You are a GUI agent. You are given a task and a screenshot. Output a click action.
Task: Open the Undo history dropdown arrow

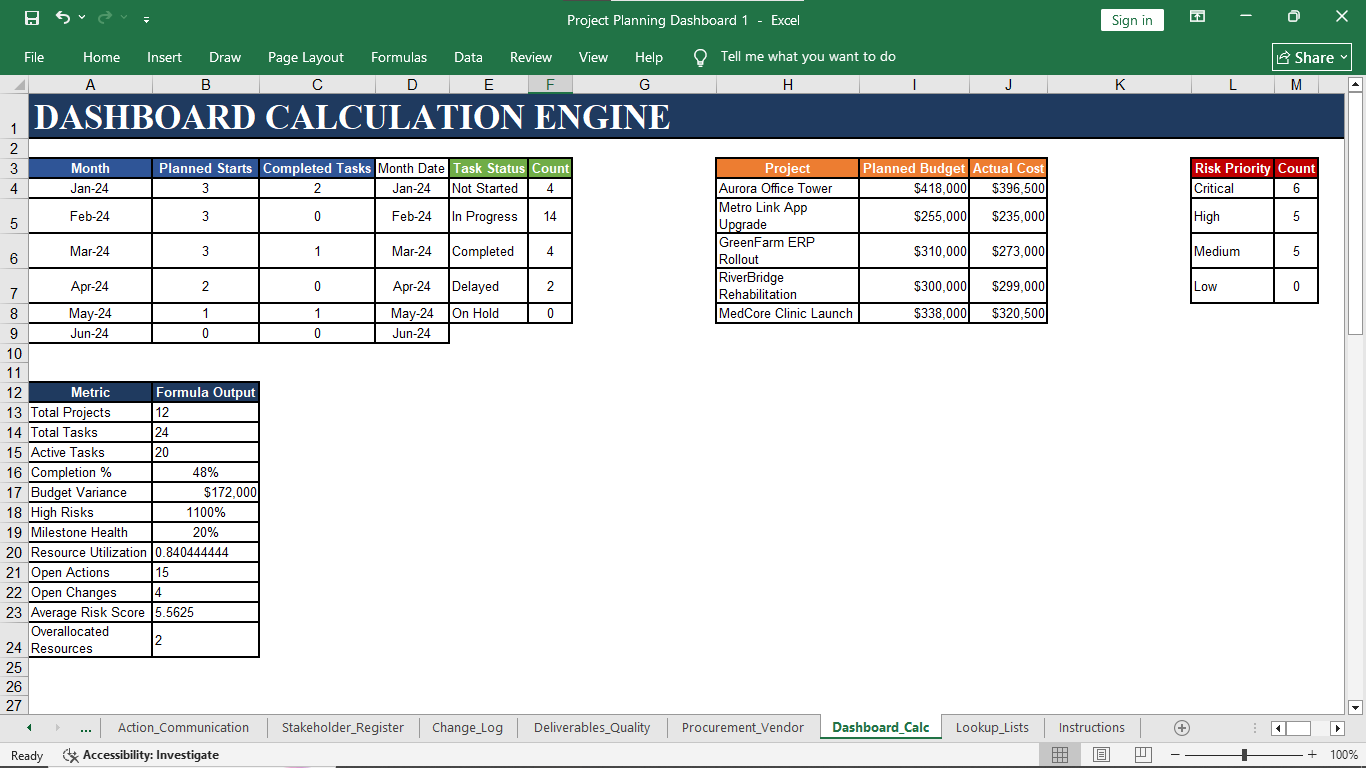(x=82, y=19)
